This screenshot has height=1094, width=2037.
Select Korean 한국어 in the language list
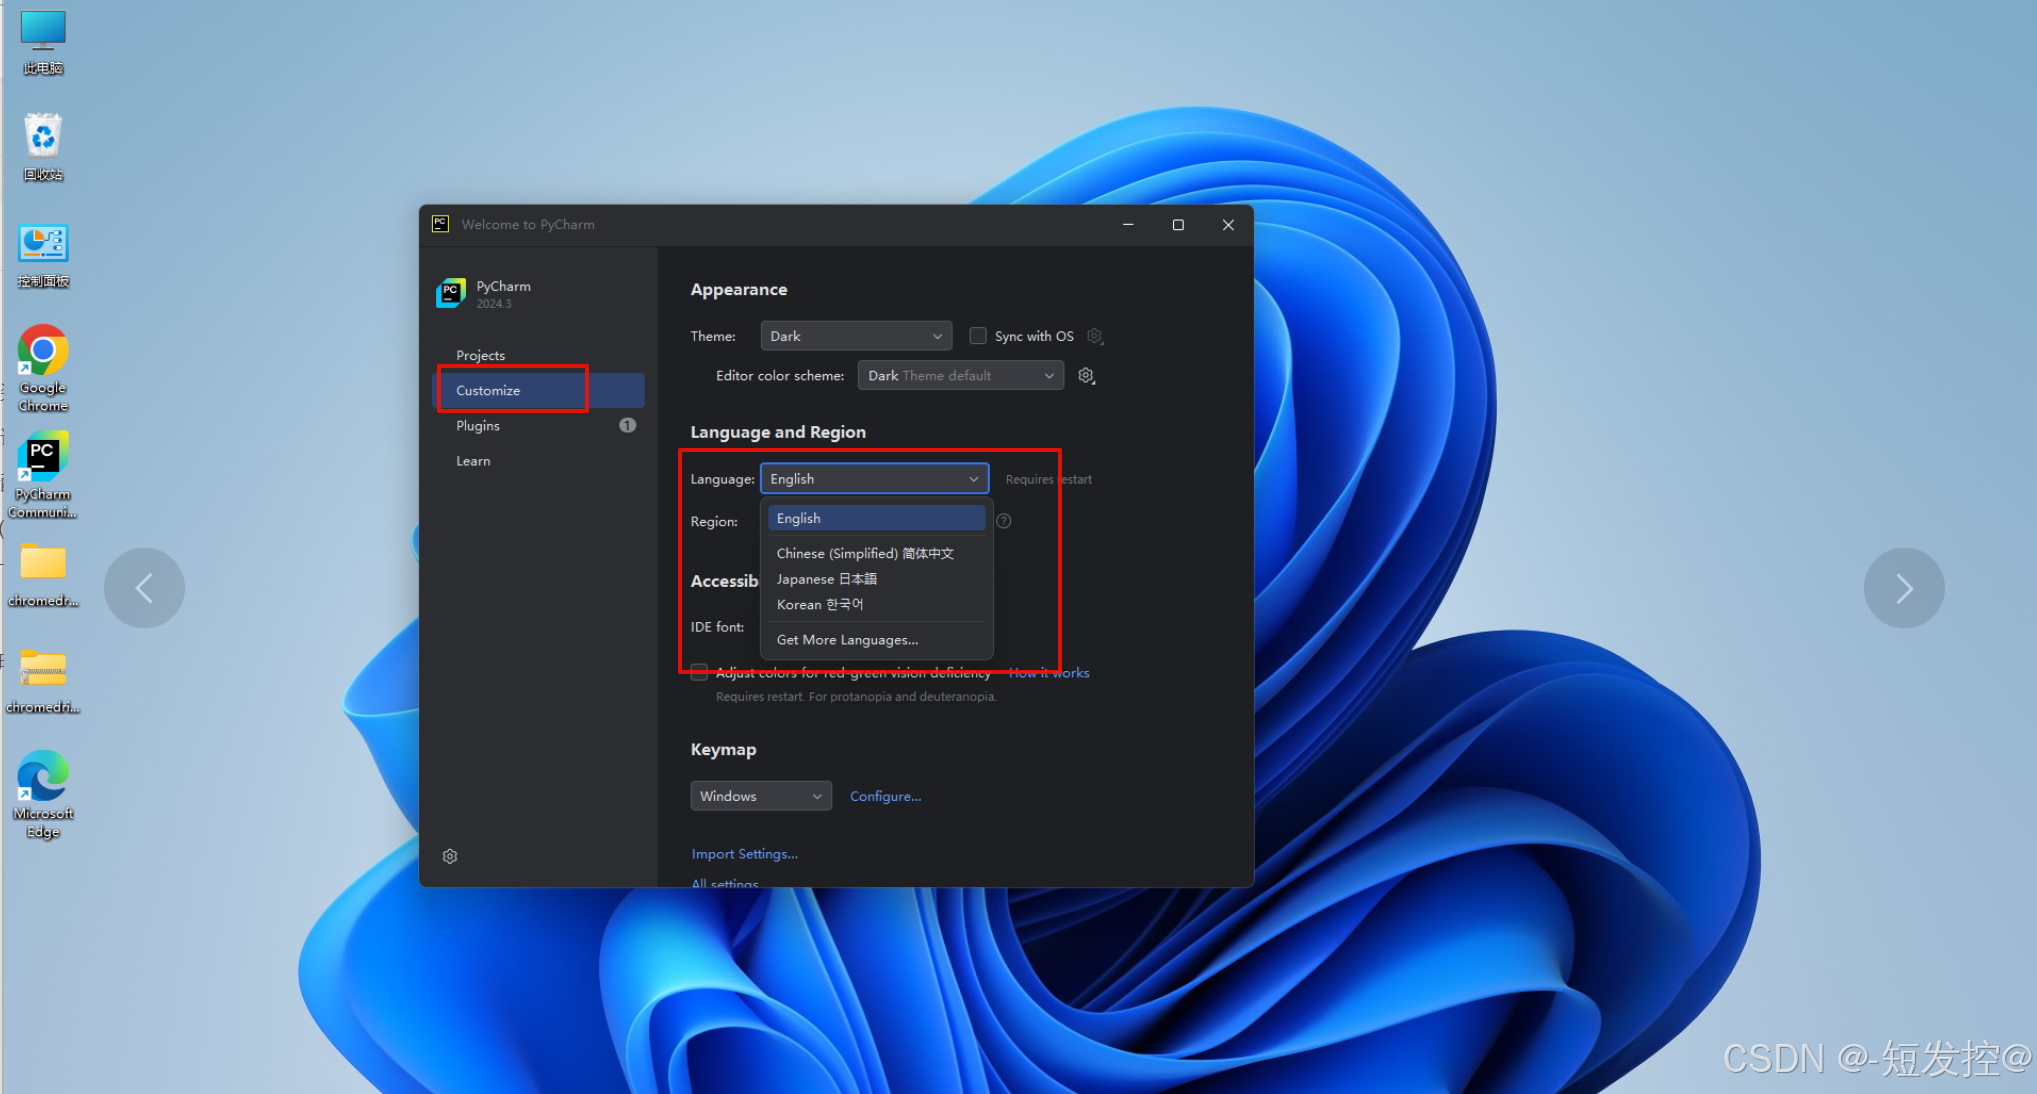[x=819, y=604]
